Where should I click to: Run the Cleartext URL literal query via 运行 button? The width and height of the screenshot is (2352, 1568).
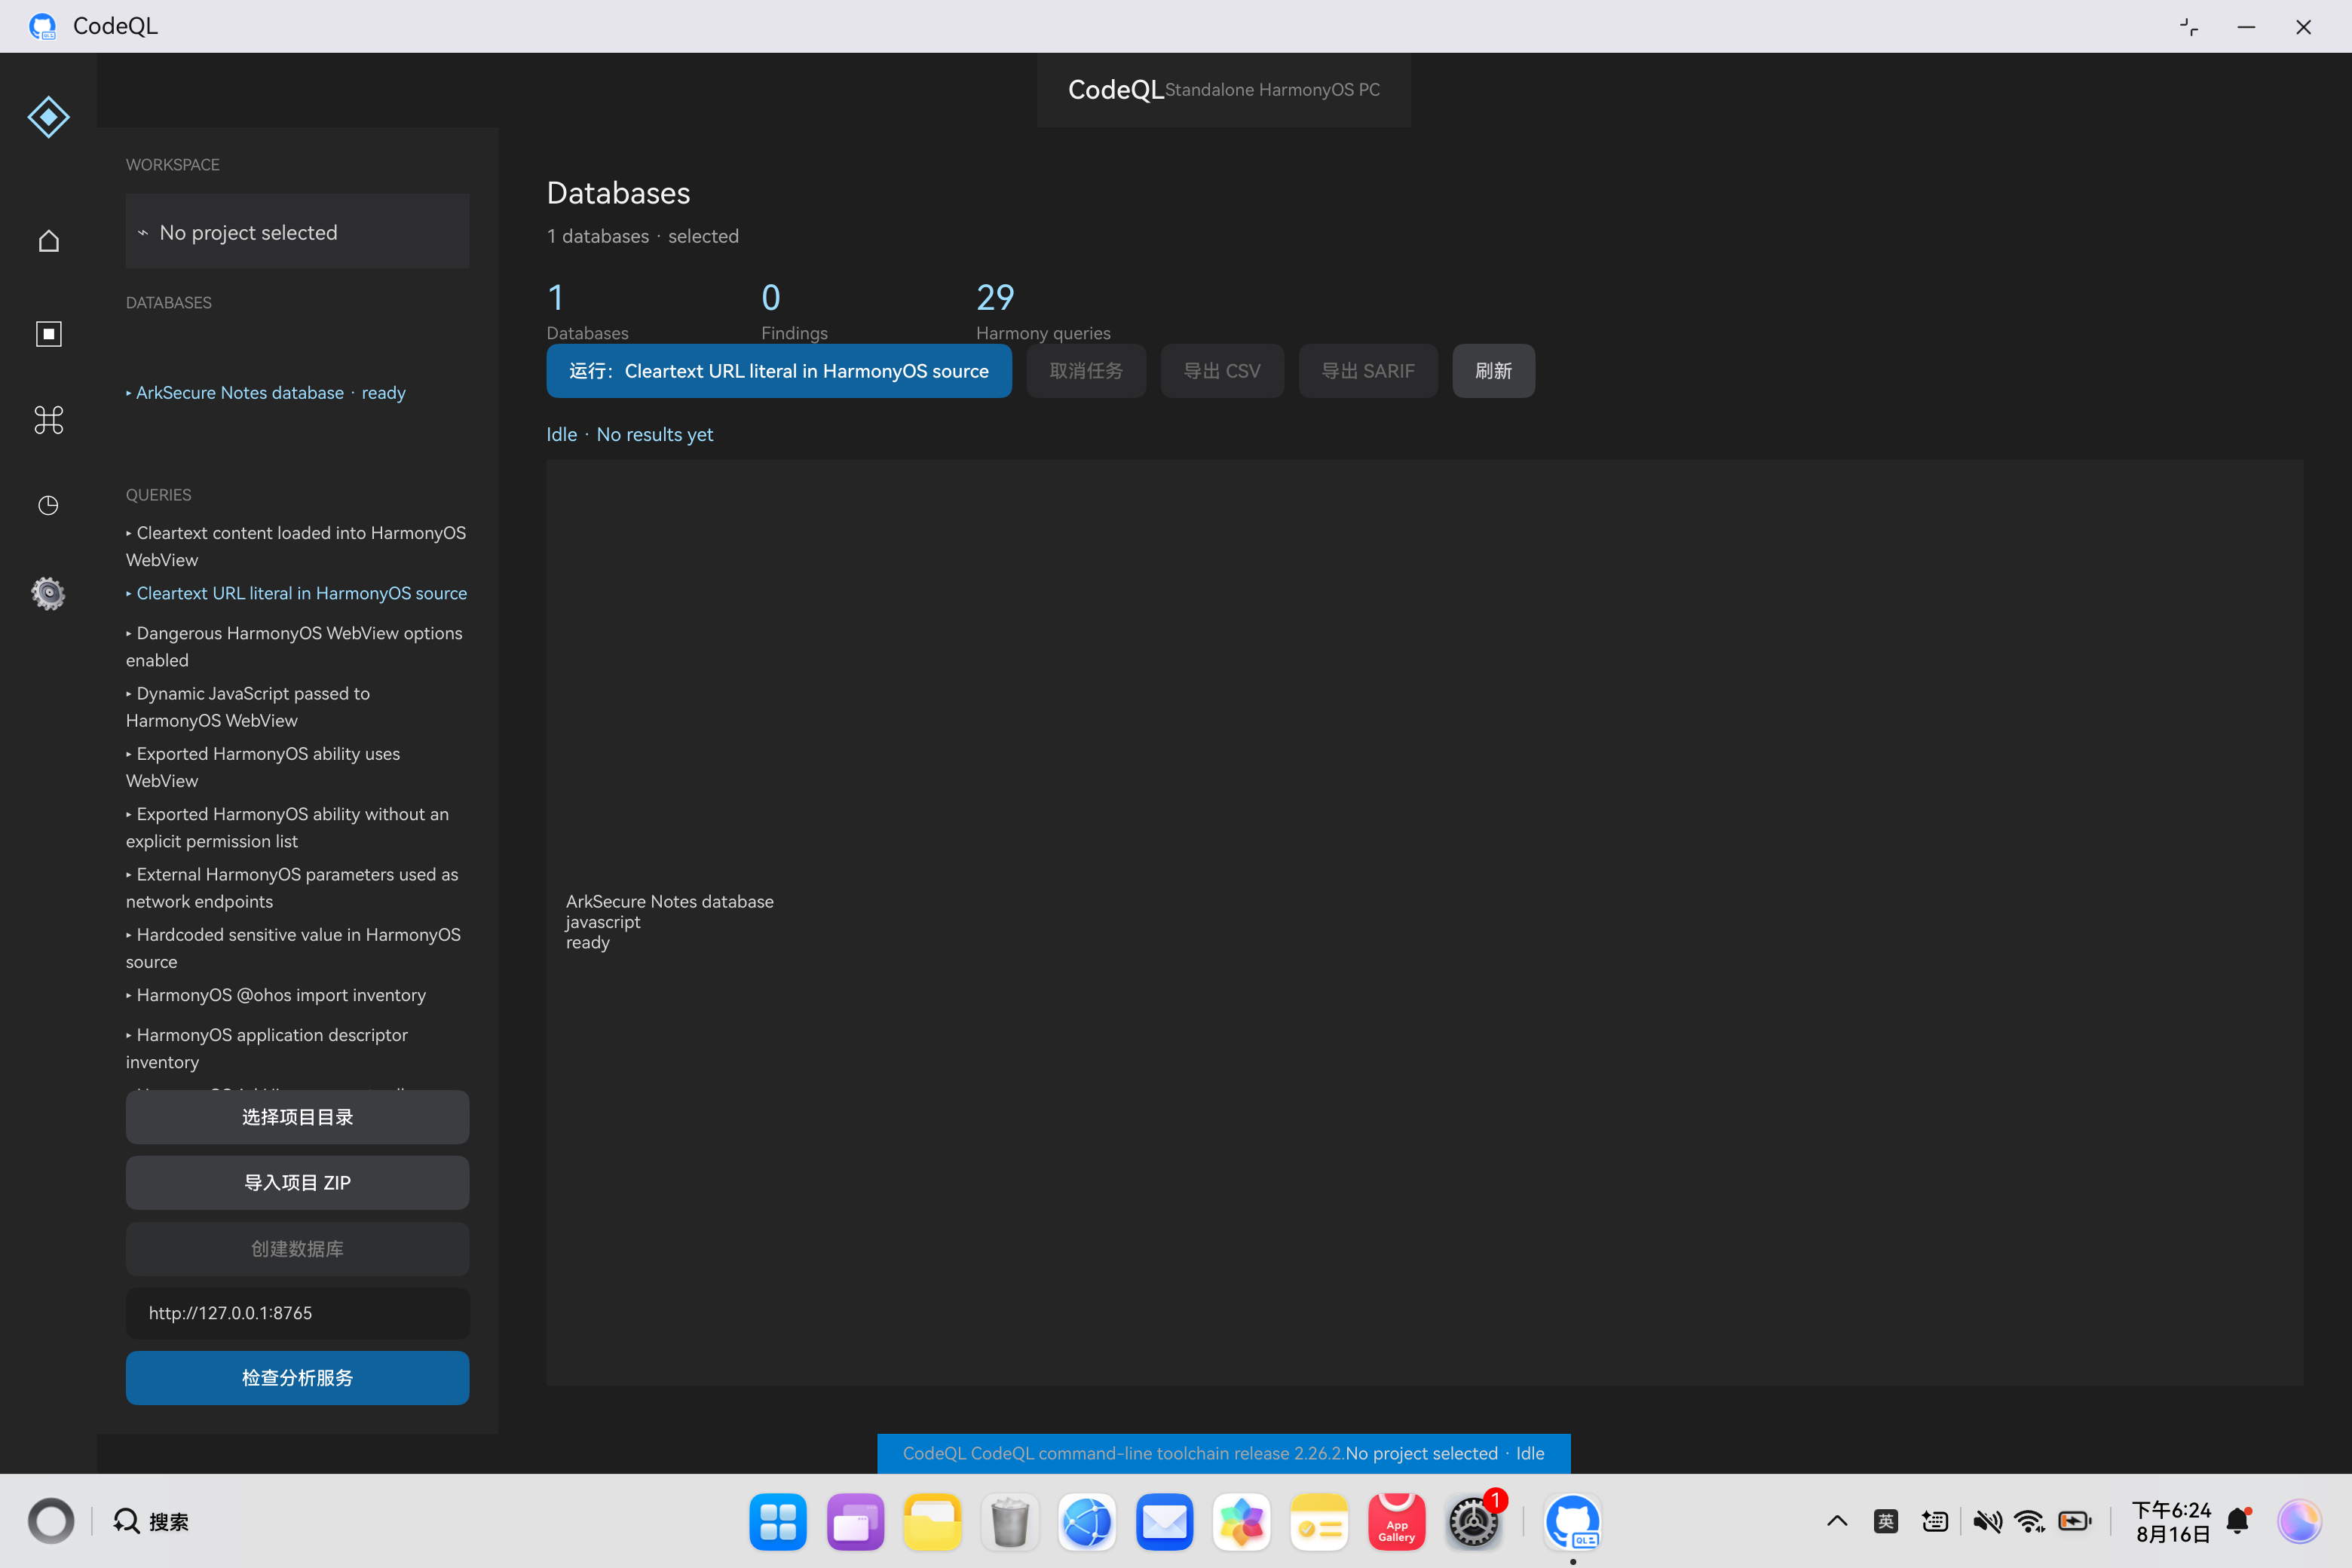tap(779, 371)
